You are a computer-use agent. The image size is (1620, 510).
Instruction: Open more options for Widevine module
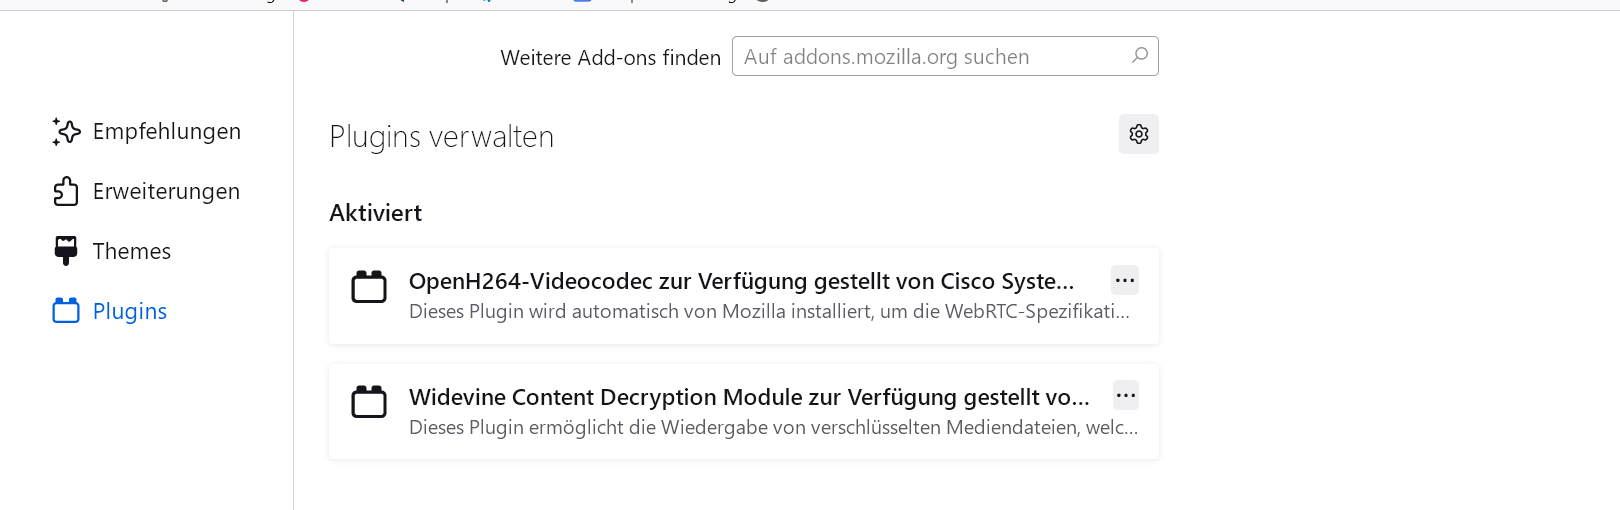(x=1125, y=396)
